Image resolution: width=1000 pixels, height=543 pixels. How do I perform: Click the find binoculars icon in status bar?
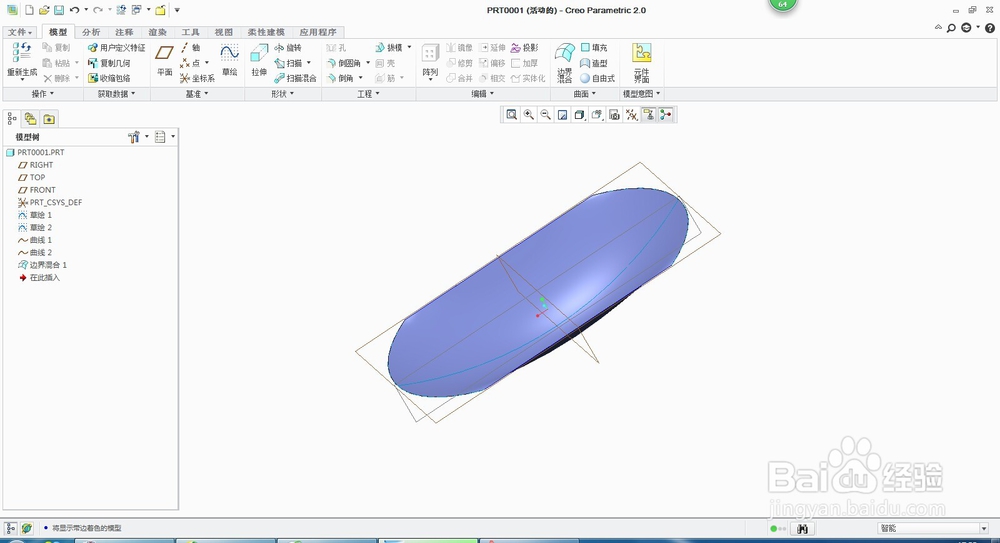(x=803, y=529)
